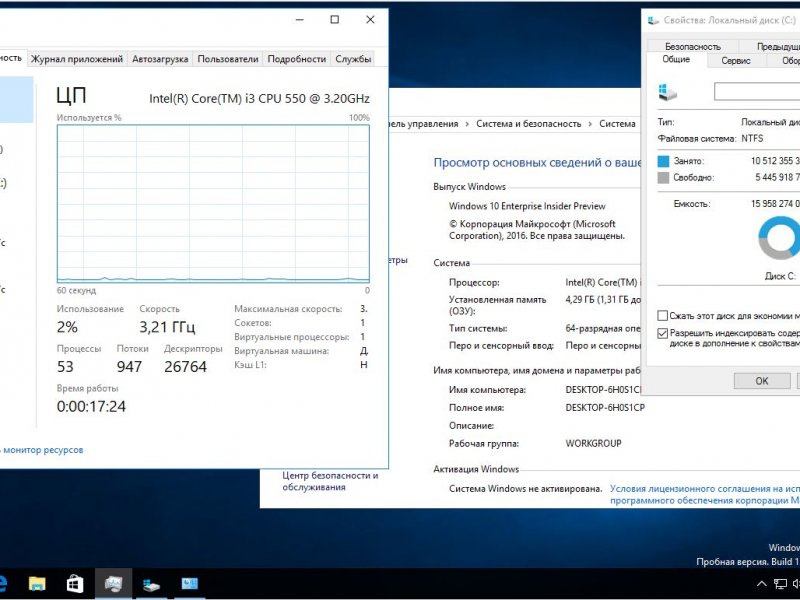Click 'Windows 10 Enterprise Insider Preview' text
The width and height of the screenshot is (800, 600).
click(x=527, y=206)
